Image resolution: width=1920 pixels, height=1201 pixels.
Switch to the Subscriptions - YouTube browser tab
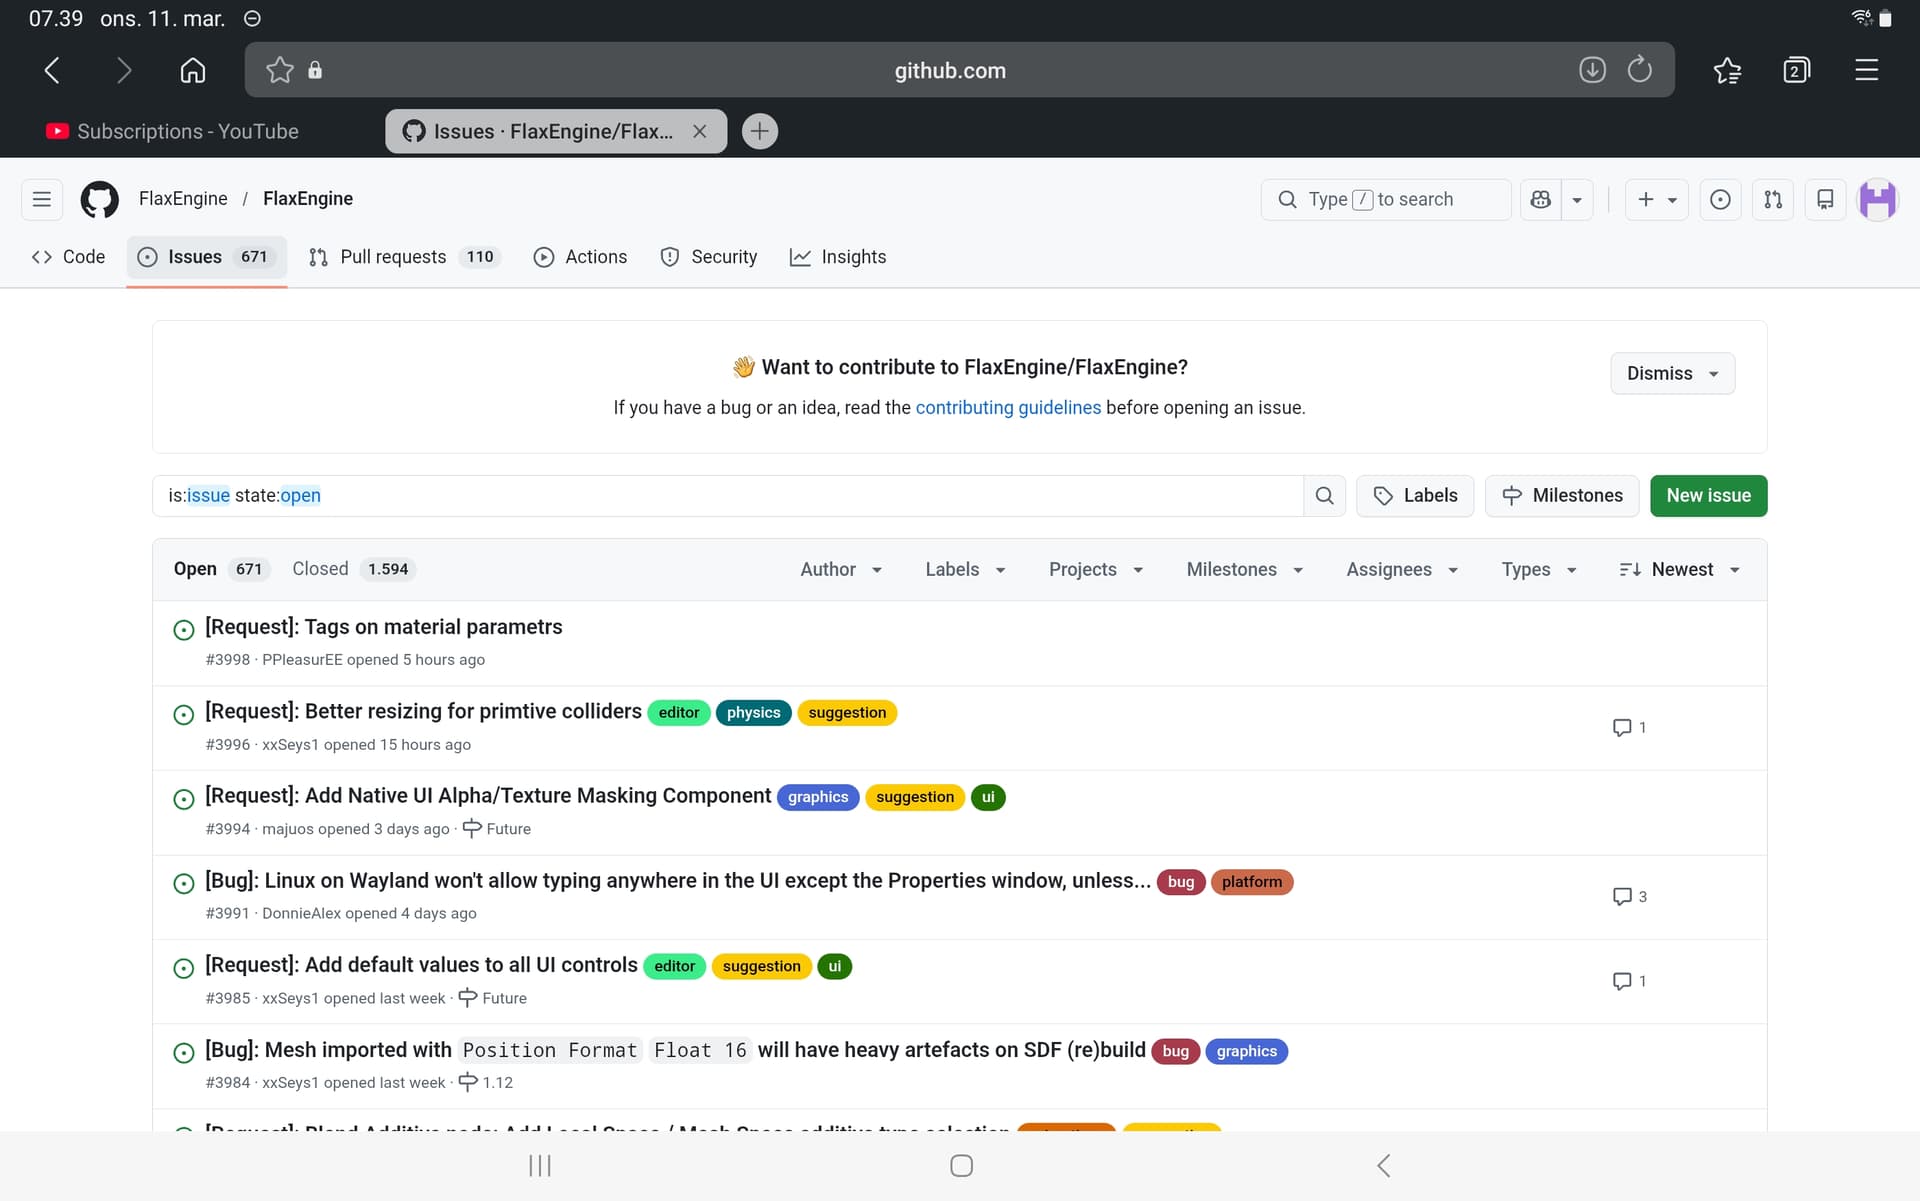187,131
